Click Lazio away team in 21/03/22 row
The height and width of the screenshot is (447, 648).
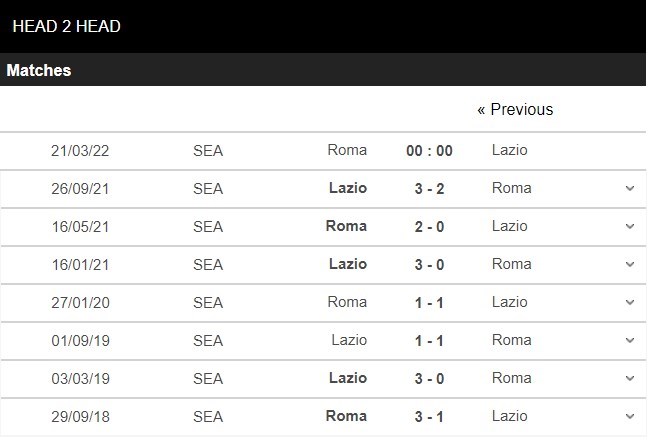[x=510, y=150]
